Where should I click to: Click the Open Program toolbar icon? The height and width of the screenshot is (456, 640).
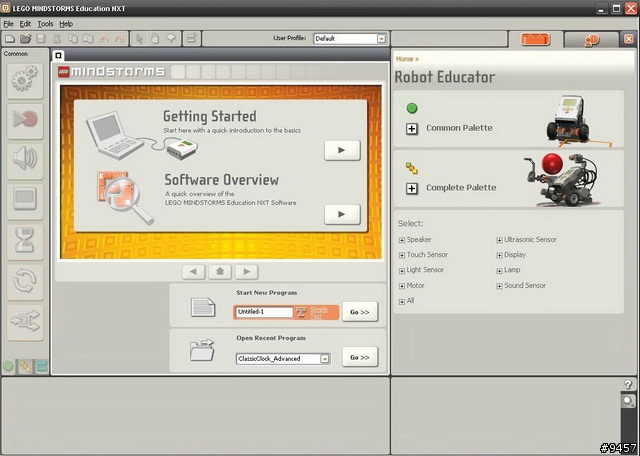(x=25, y=39)
